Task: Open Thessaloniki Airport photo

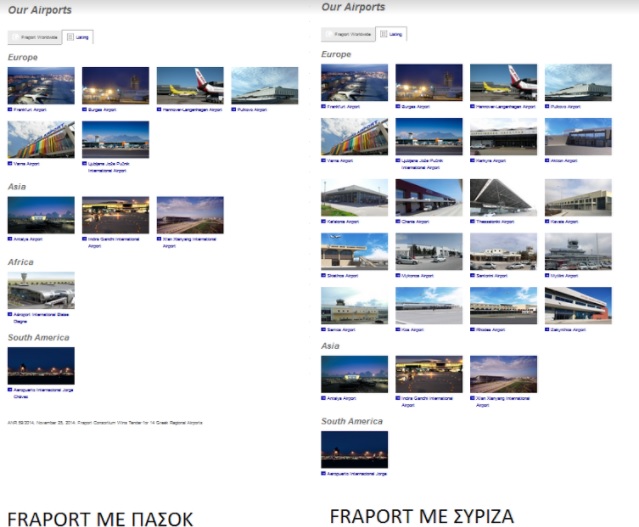Action: (x=504, y=197)
